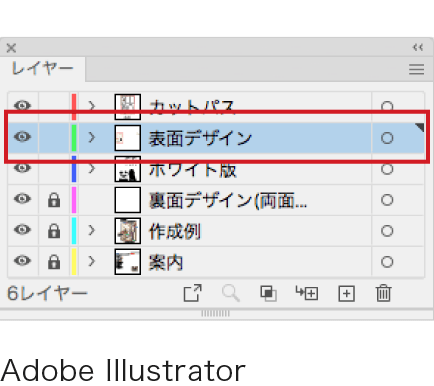This screenshot has height=386, width=434.
Task: Click magenta color bar of 裏面デザイン layer
Action: tap(74, 200)
